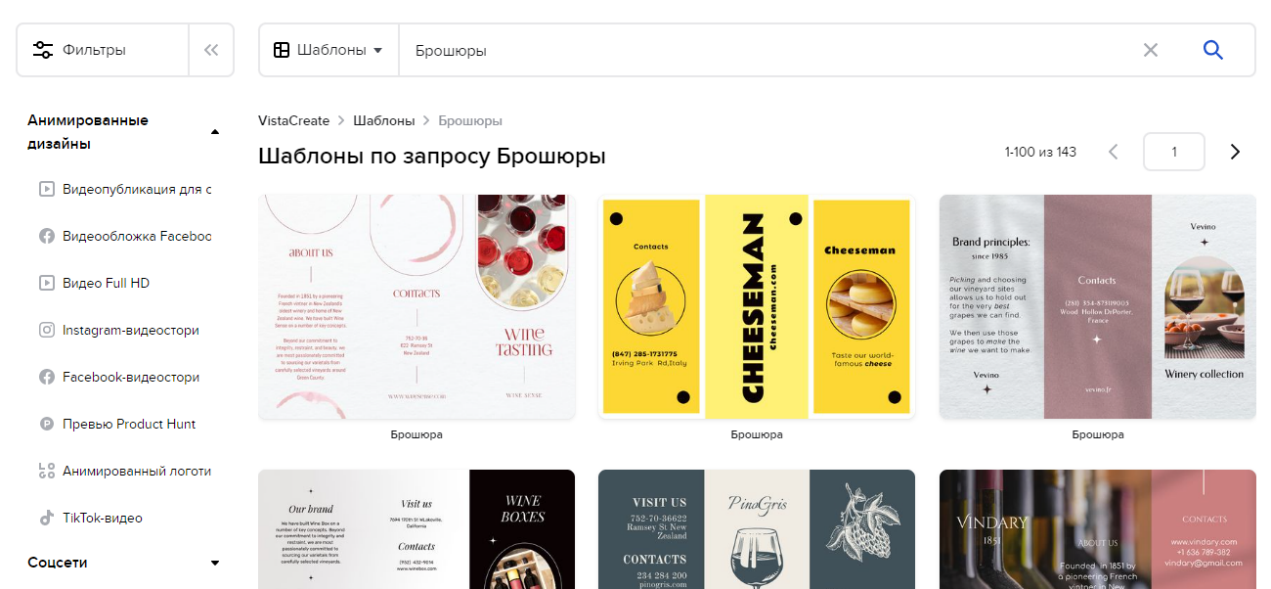
Task: Go to next results page arrow
Action: (x=1235, y=152)
